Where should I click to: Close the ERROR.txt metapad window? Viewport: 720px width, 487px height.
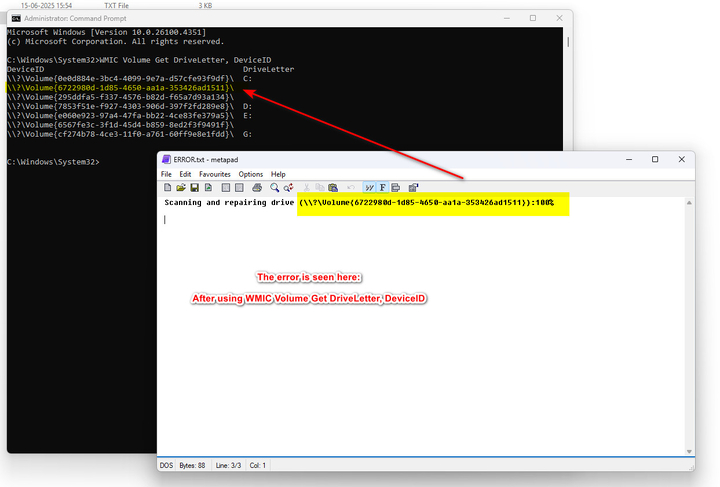click(x=681, y=159)
